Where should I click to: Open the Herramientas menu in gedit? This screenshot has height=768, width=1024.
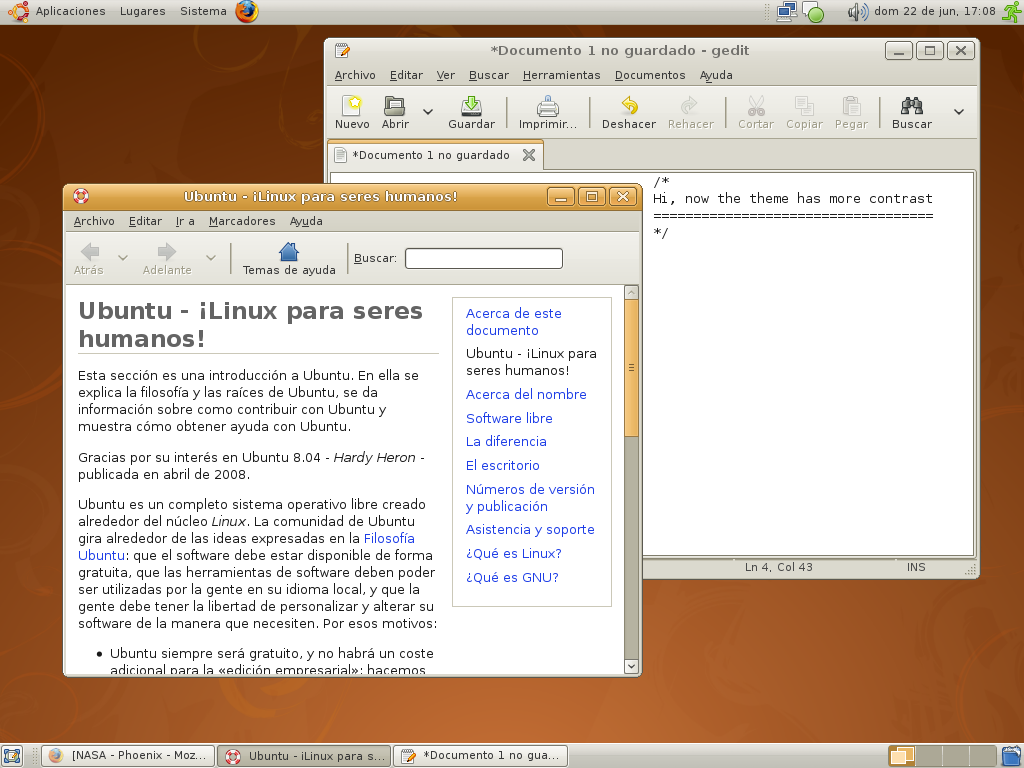point(561,75)
